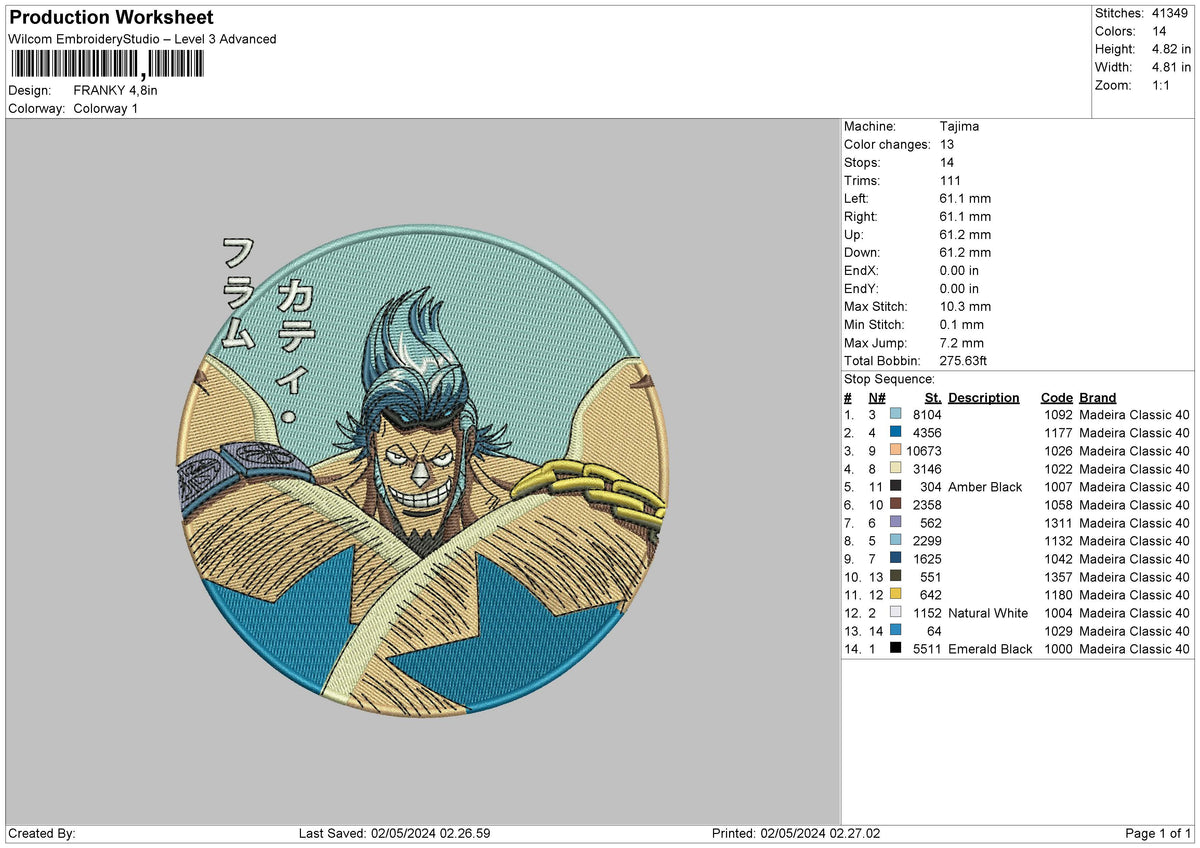The image size is (1200, 848).
Task: Click the 'Stop Sequence:' heading
Action: click(x=890, y=379)
